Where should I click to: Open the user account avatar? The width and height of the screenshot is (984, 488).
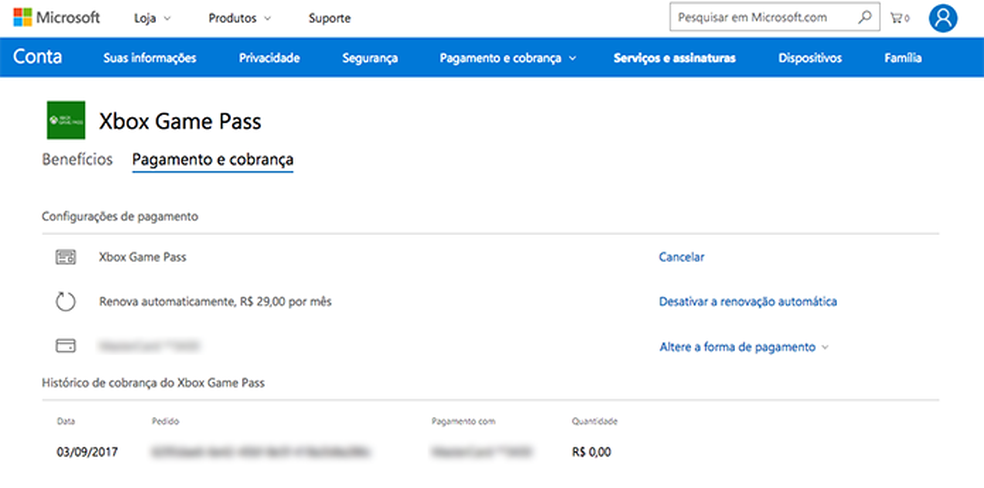click(x=943, y=18)
